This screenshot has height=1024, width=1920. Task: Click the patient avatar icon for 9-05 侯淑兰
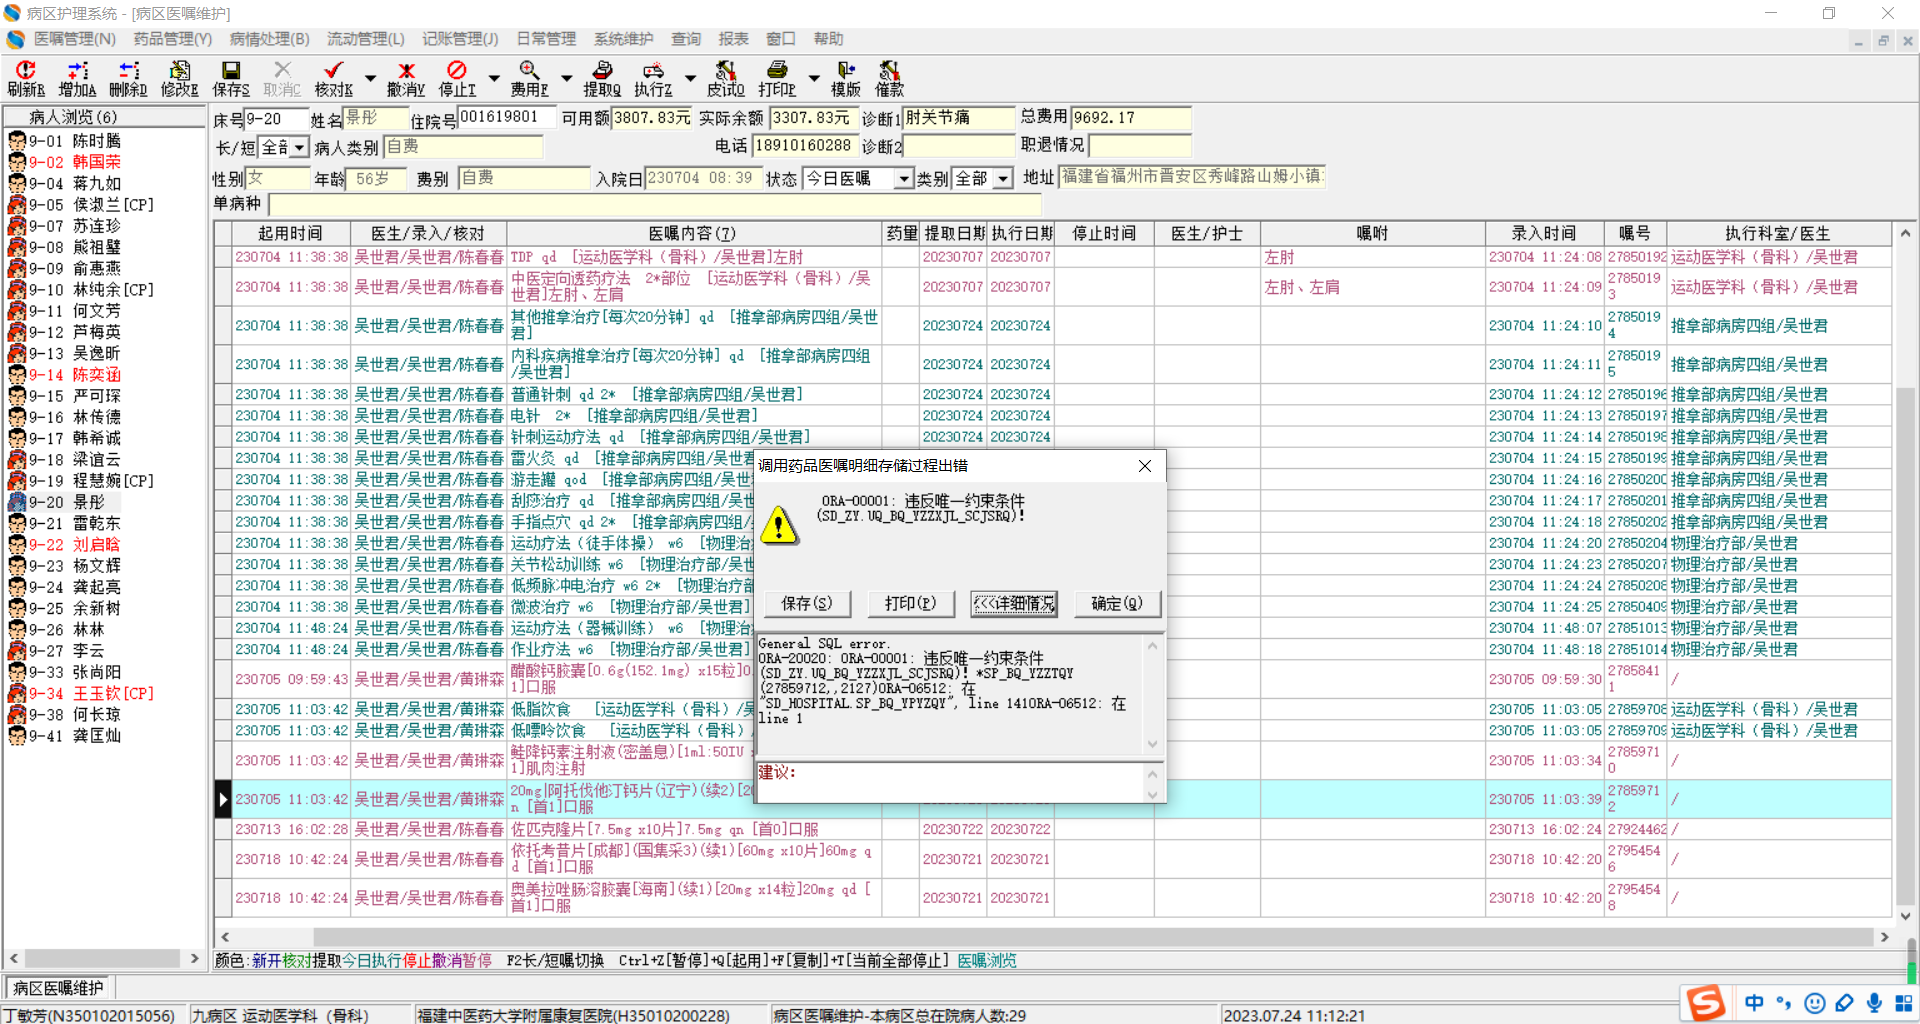point(17,205)
